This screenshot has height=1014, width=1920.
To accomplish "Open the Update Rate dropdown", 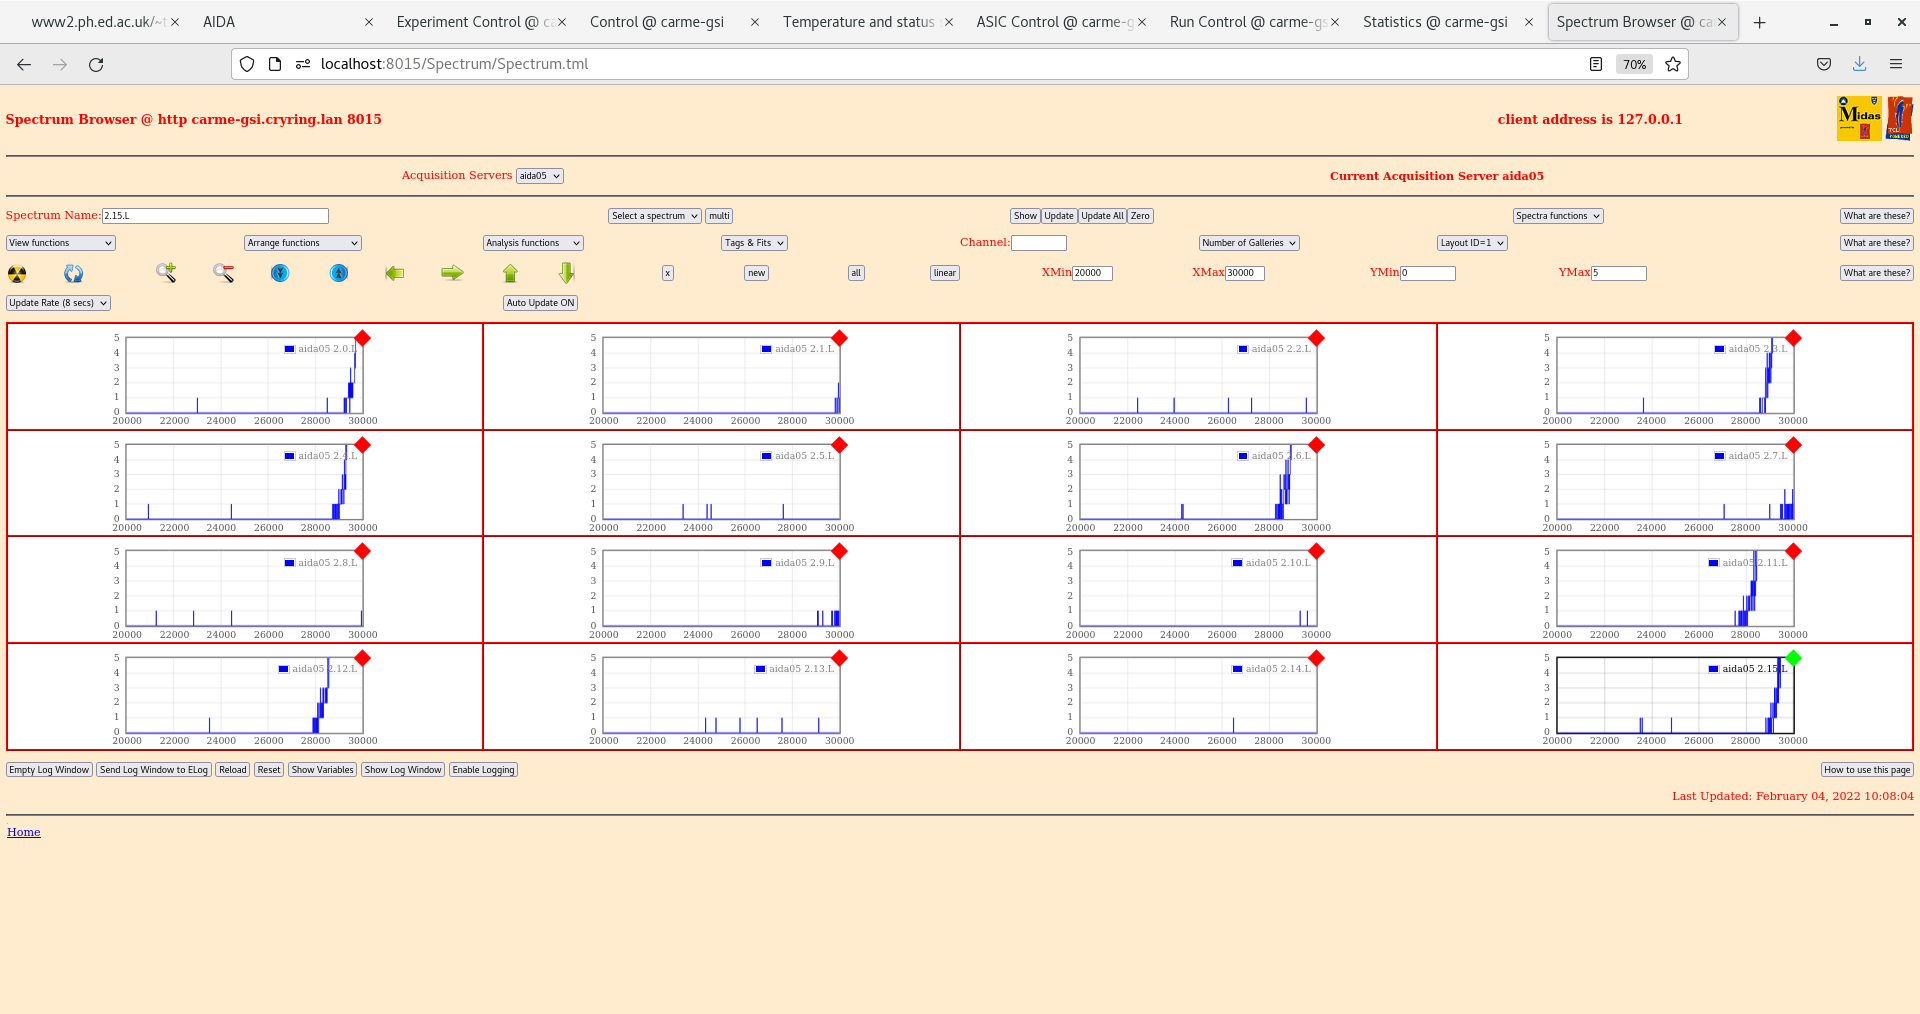I will pos(58,303).
